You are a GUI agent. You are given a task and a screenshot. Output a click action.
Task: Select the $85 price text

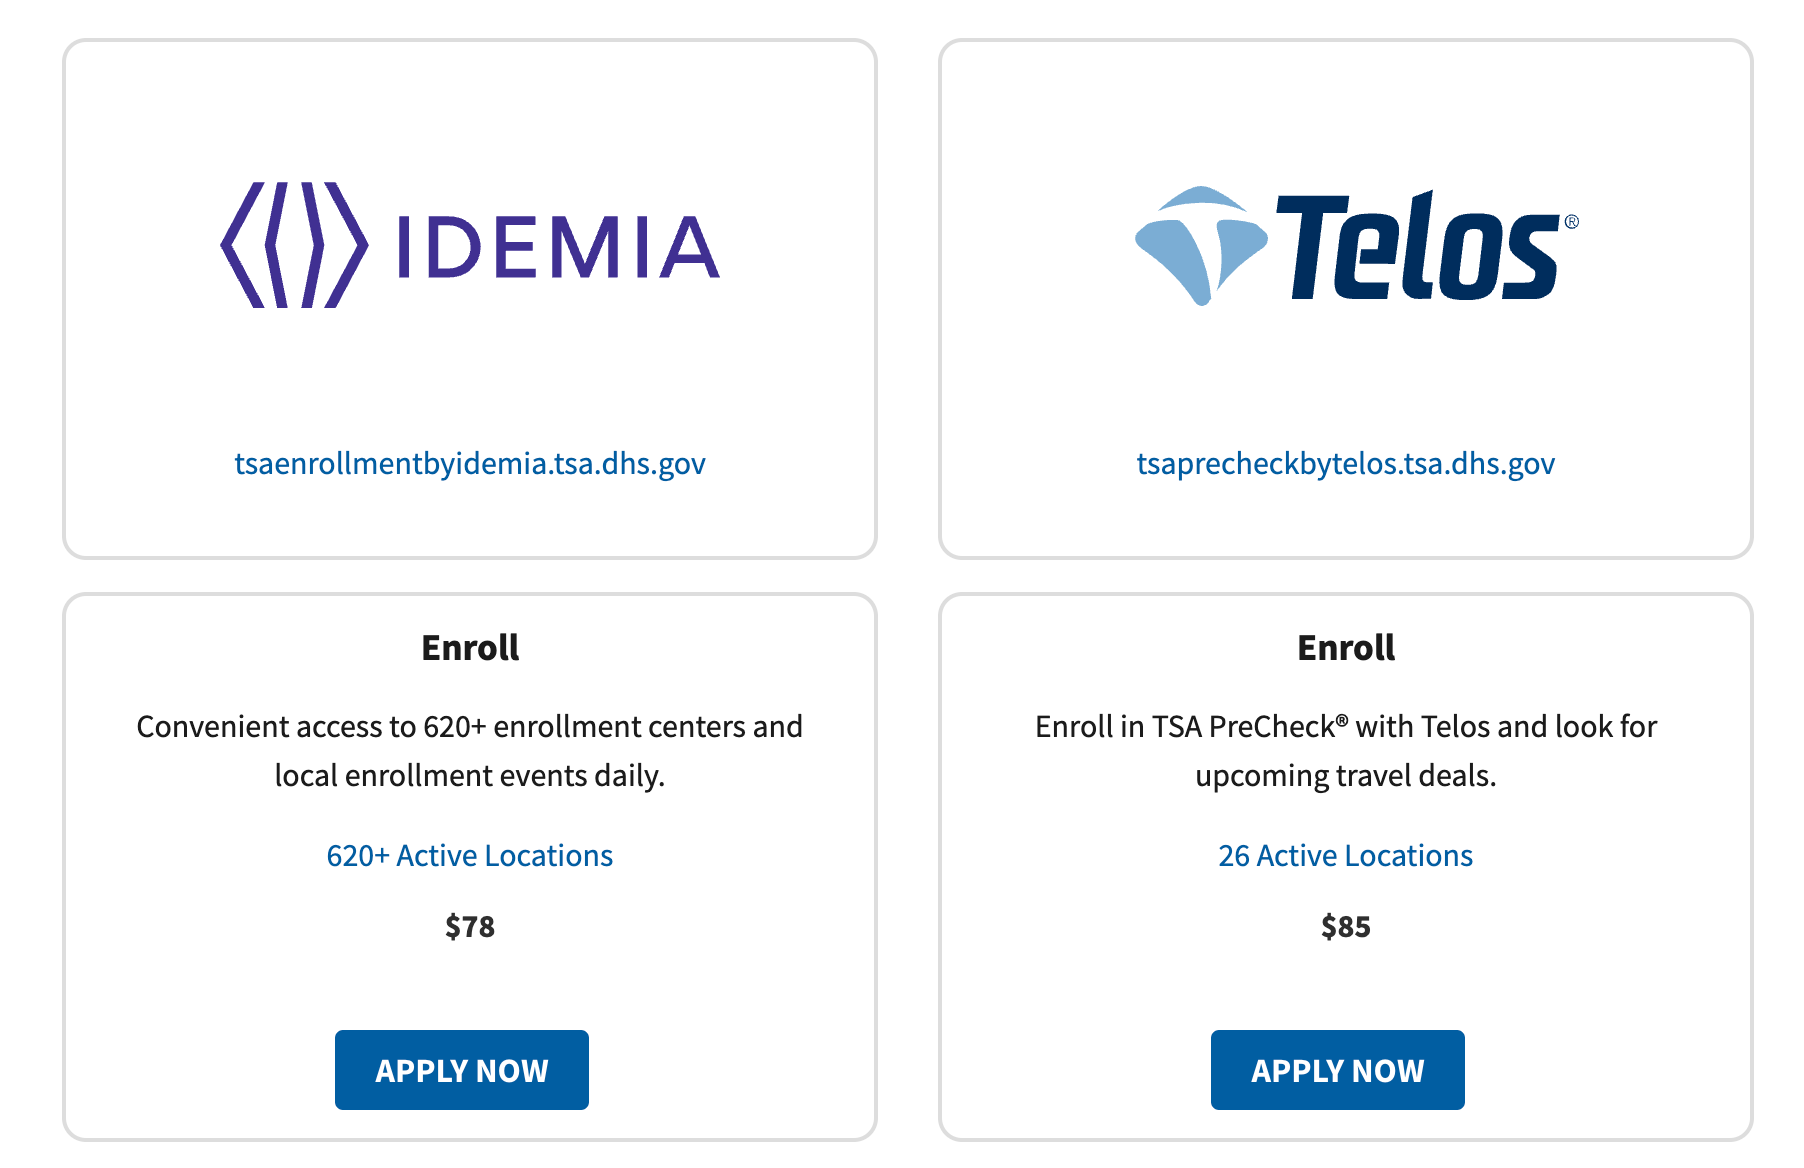point(1345,927)
